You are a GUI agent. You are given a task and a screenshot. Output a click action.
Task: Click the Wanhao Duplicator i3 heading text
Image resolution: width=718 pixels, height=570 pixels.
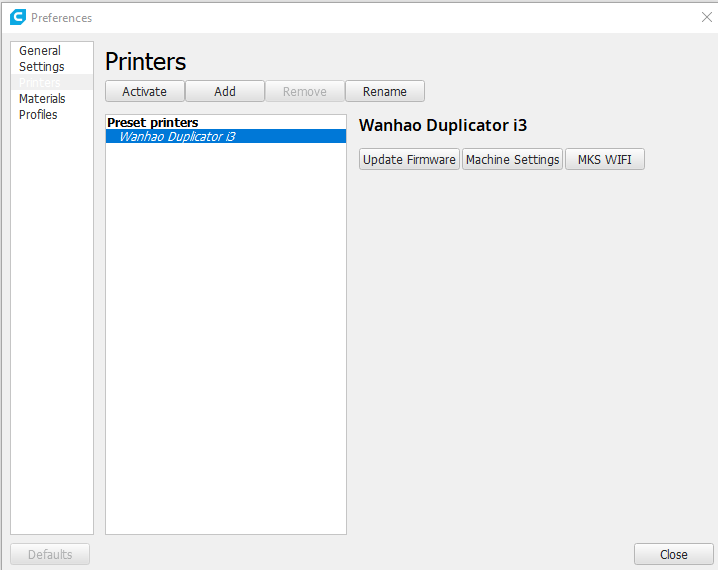(x=443, y=125)
